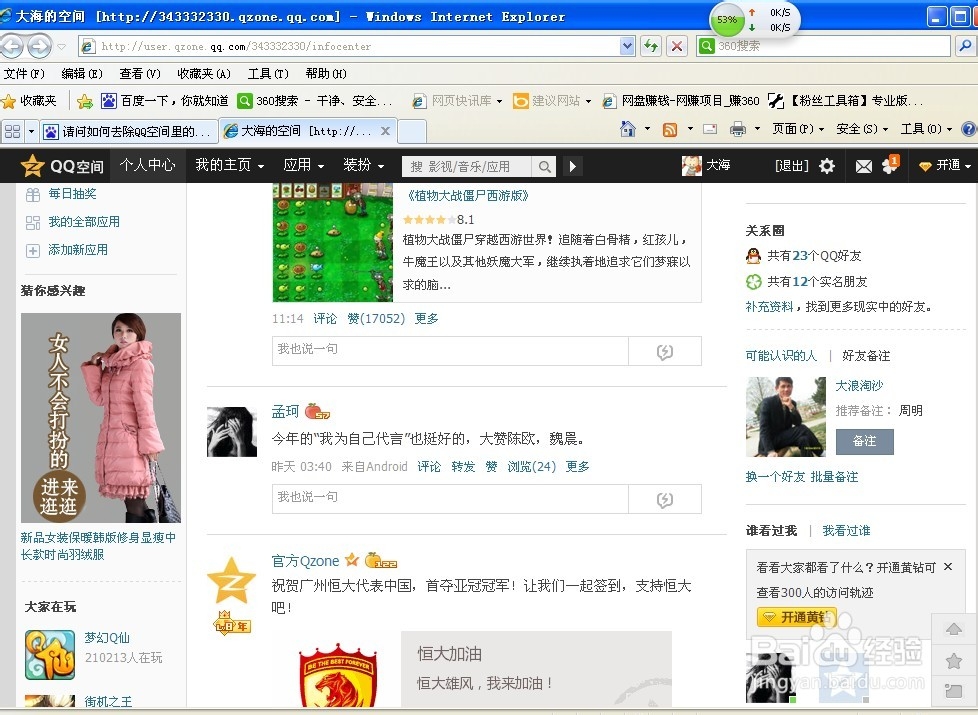This screenshot has width=978, height=715.
Task: Click 赞(17052) under the game post
Action: [x=375, y=319]
